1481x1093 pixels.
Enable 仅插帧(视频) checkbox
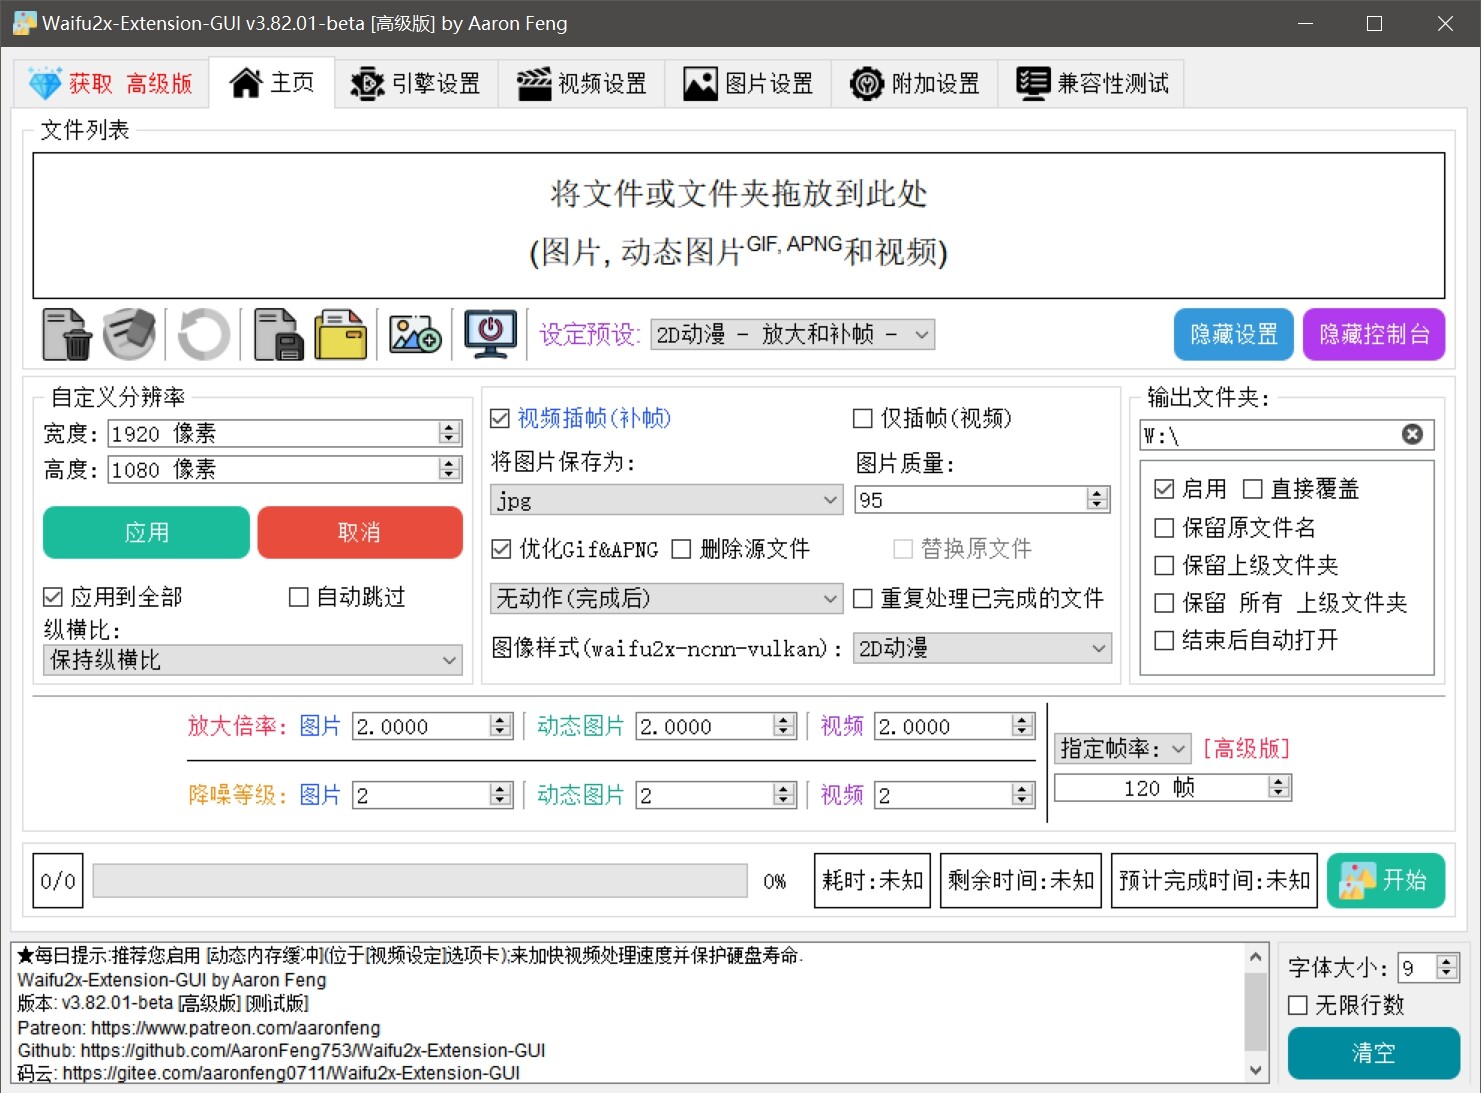point(862,418)
